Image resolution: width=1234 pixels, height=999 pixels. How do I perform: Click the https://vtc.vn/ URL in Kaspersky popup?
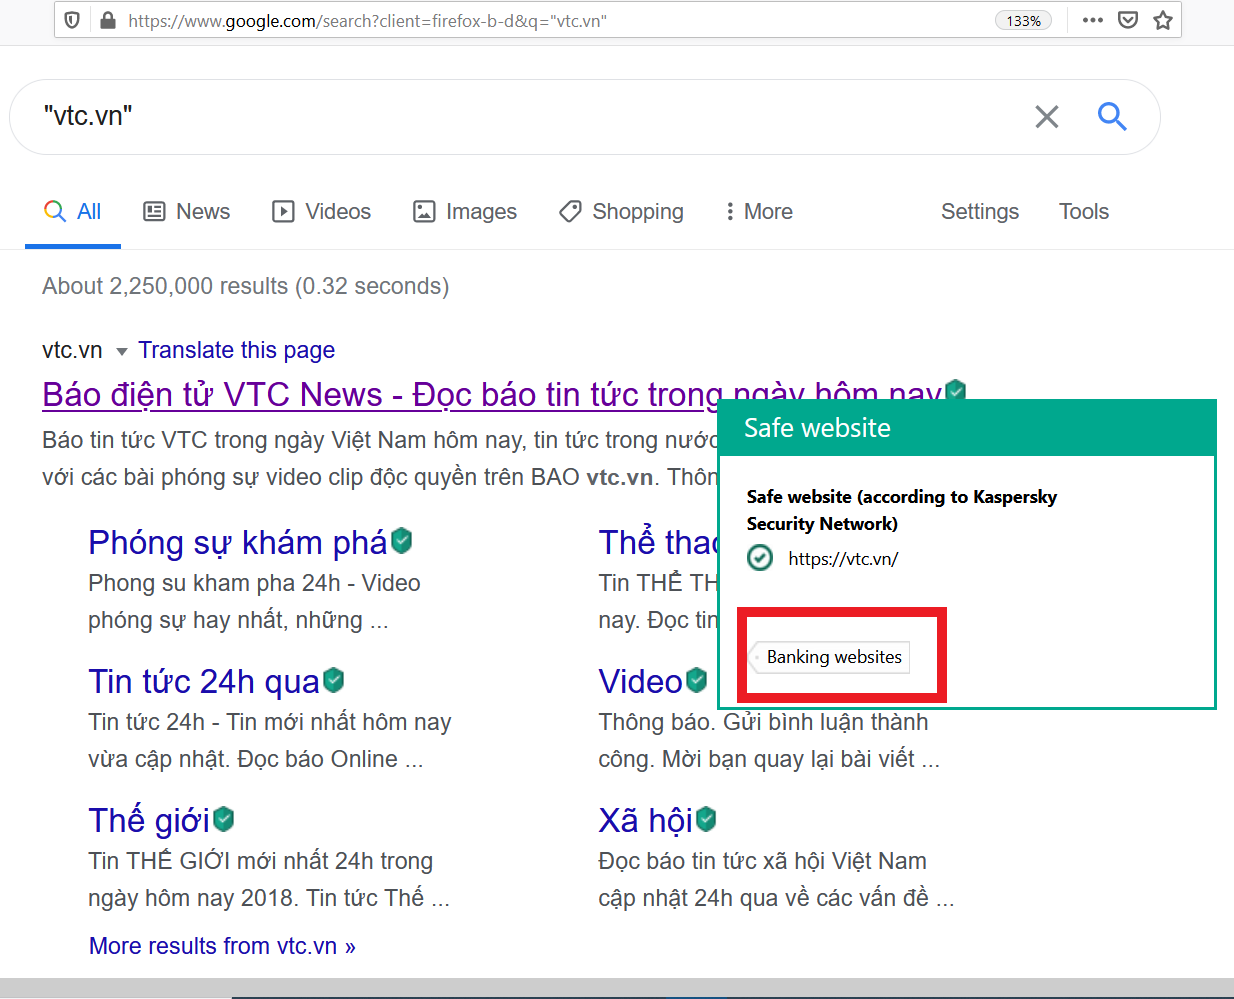coord(843,559)
